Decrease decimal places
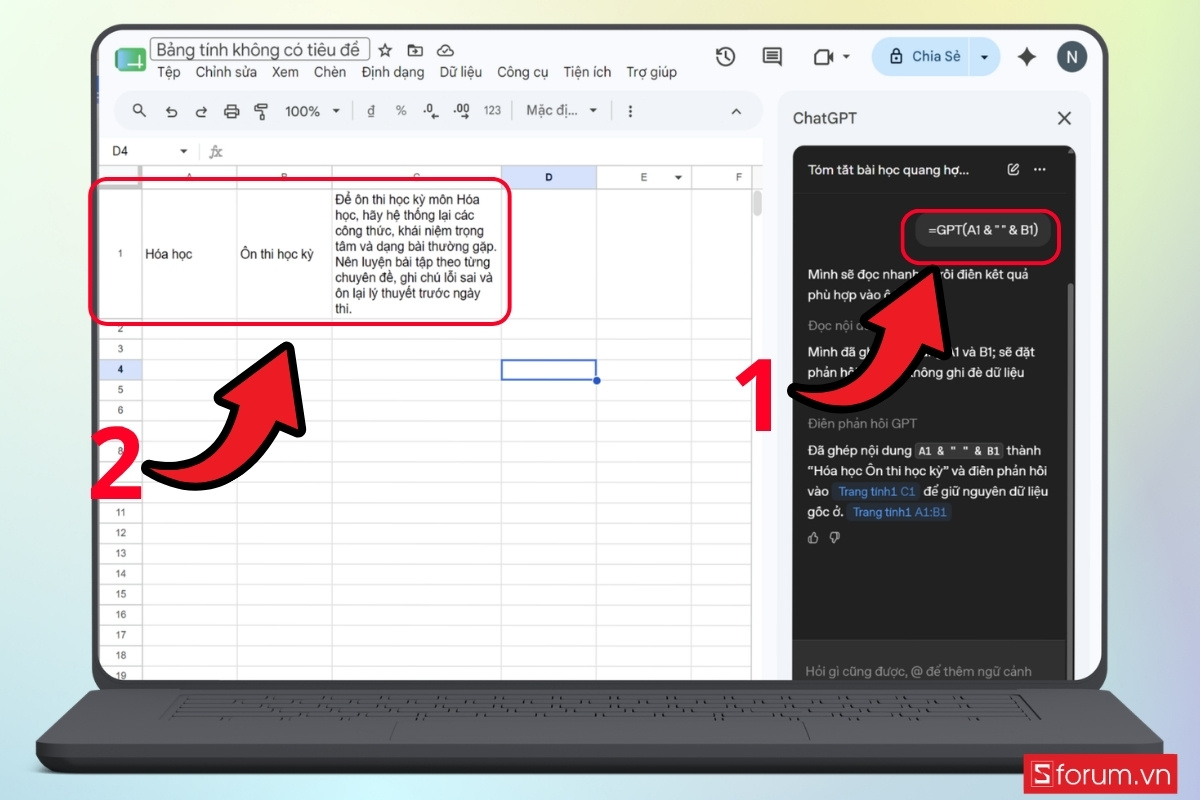The image size is (1200, 800). pyautogui.click(x=430, y=111)
